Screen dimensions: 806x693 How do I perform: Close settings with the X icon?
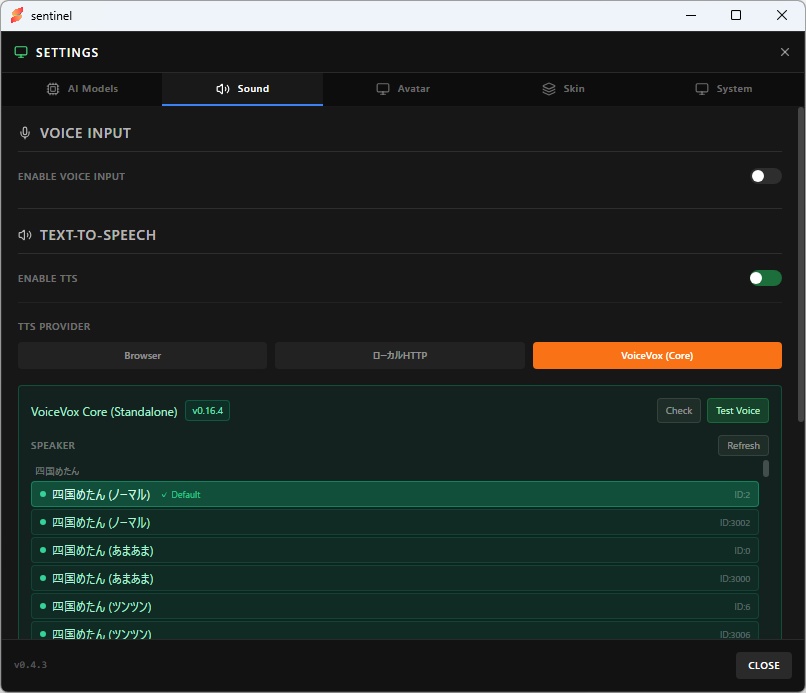[x=784, y=52]
